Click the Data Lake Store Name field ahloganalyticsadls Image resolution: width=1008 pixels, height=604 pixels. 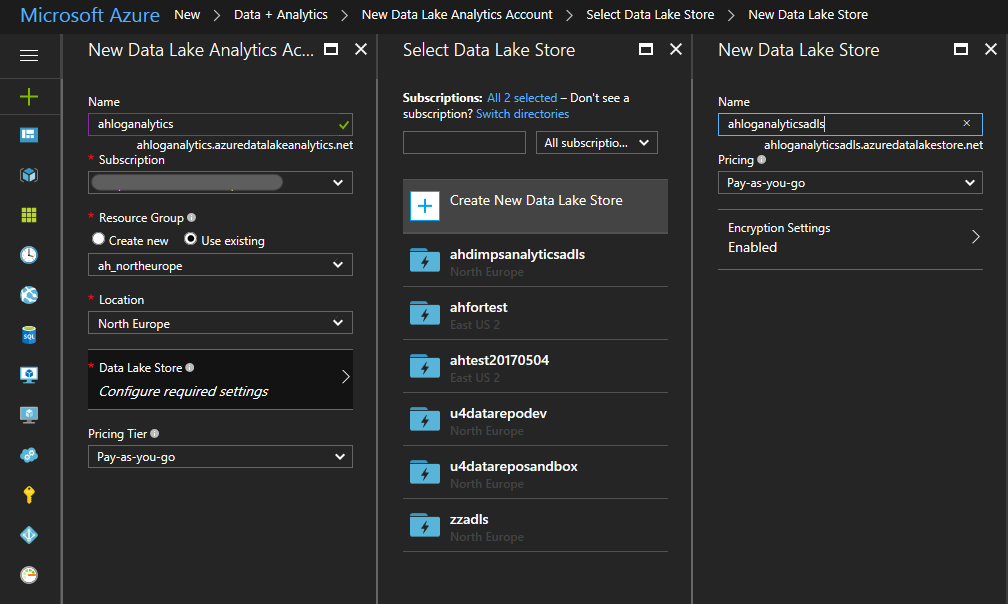850,124
